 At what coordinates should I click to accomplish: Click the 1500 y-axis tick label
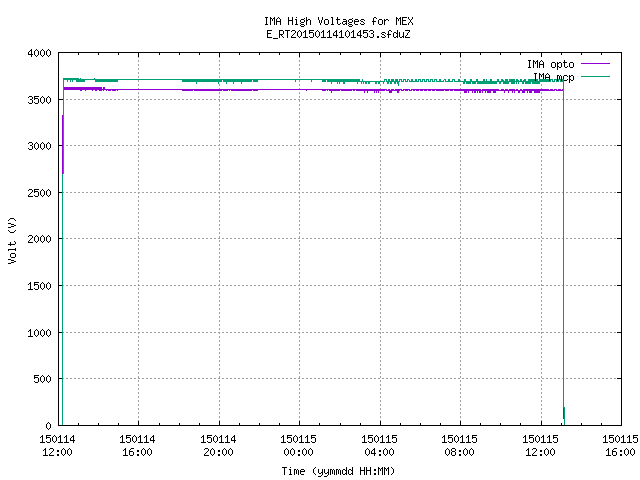point(40,286)
